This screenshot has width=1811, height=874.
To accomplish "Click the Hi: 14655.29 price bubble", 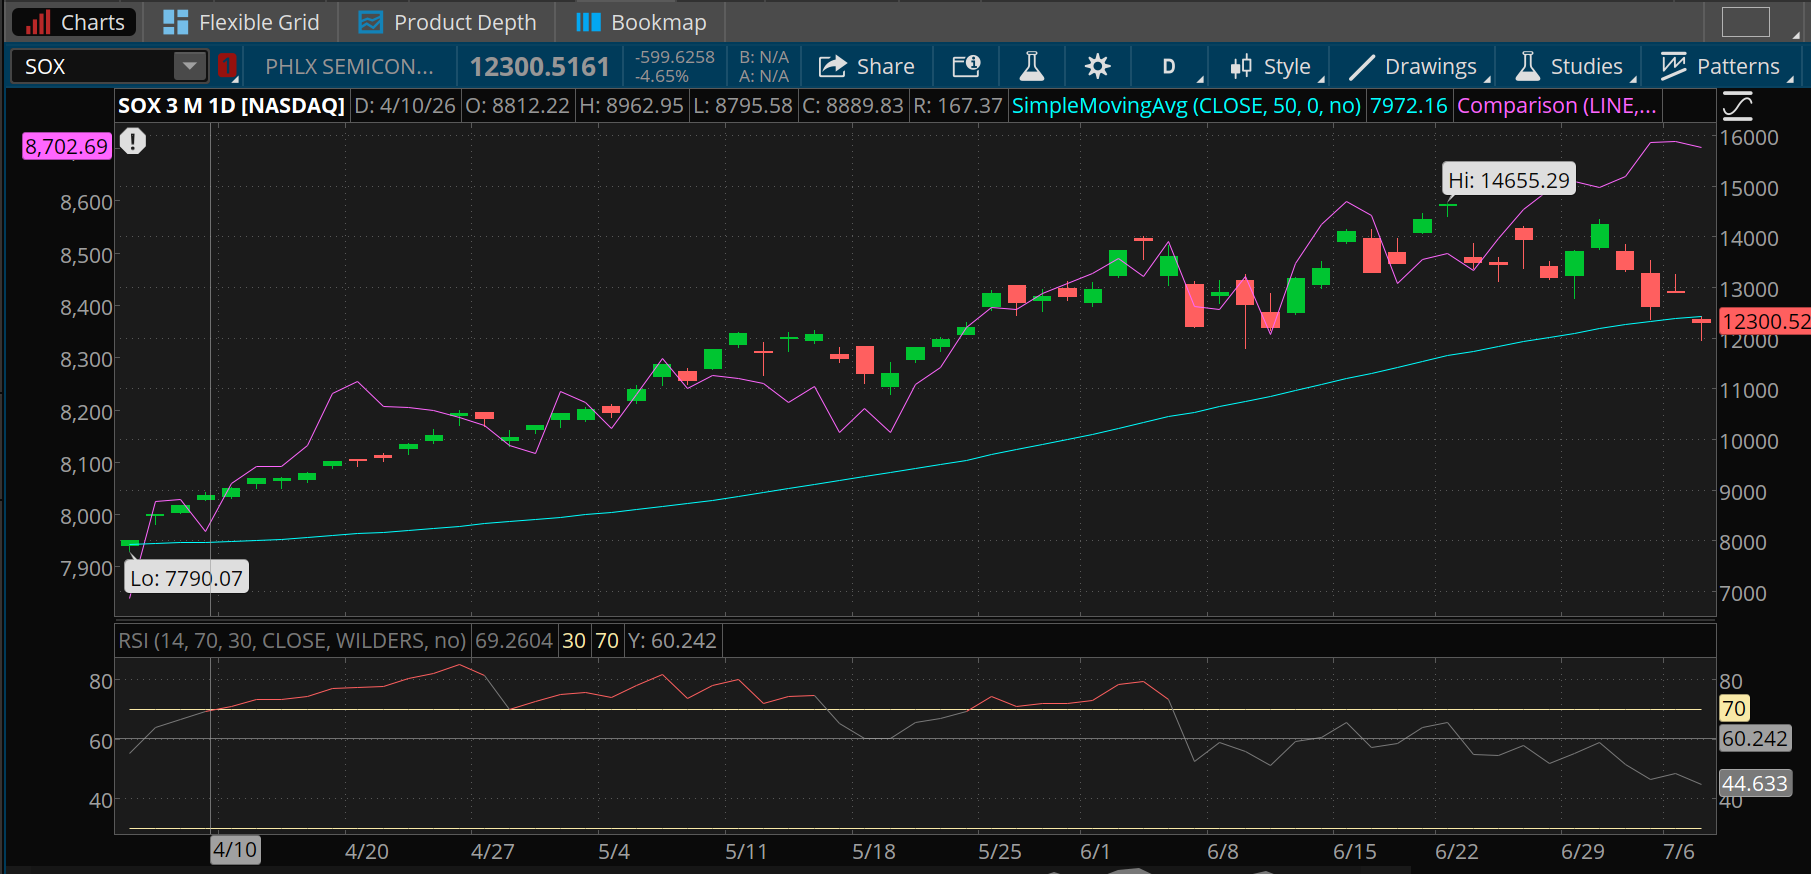I will [1509, 180].
